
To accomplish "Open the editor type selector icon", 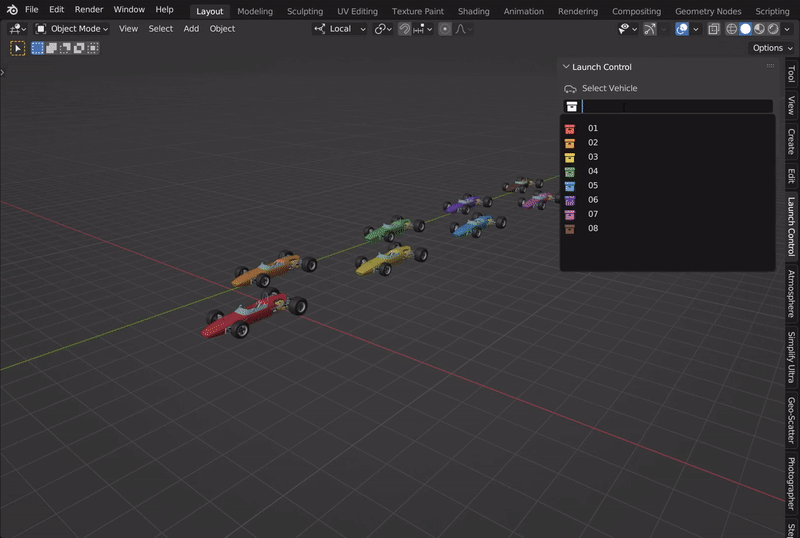I will 17,29.
